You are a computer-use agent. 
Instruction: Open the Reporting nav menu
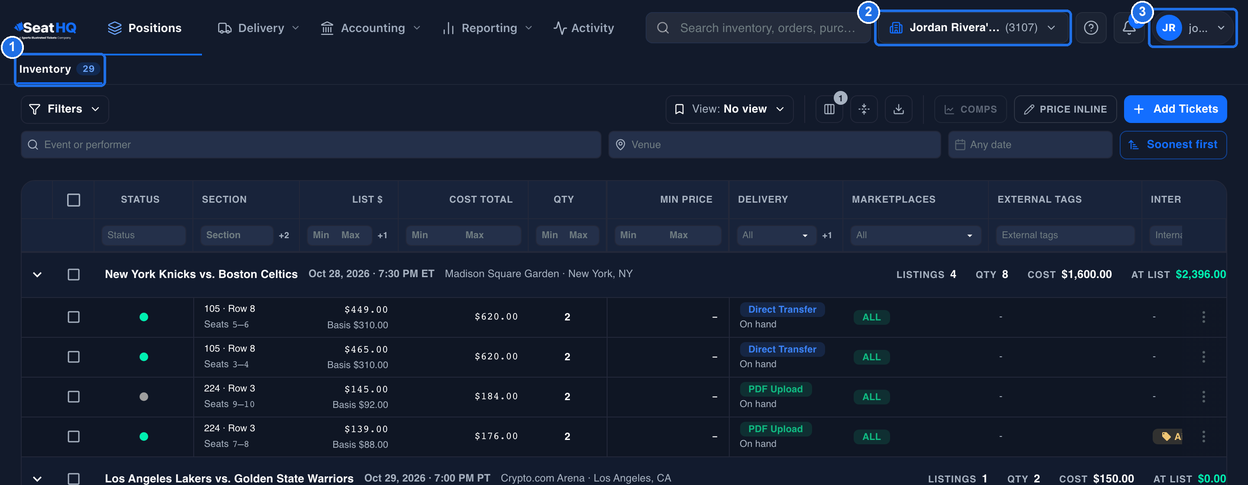coord(487,28)
